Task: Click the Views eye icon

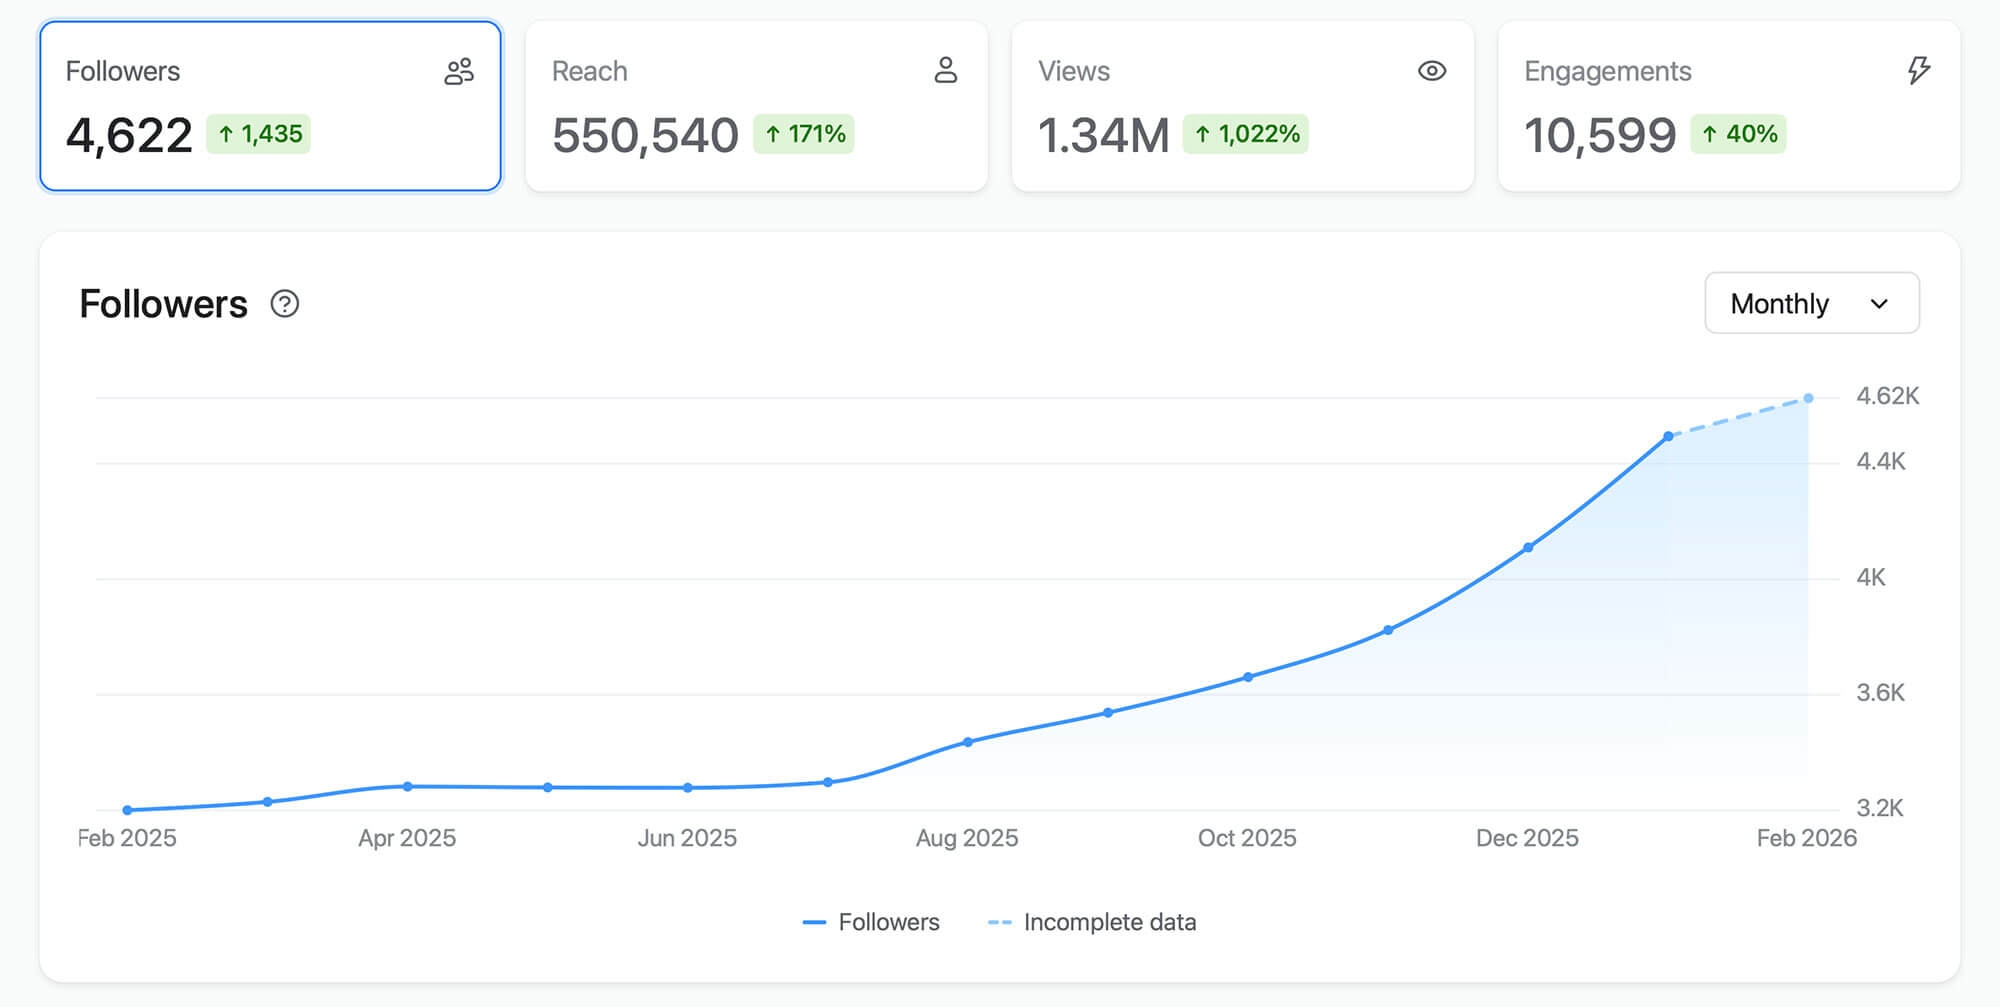Action: tap(1431, 71)
